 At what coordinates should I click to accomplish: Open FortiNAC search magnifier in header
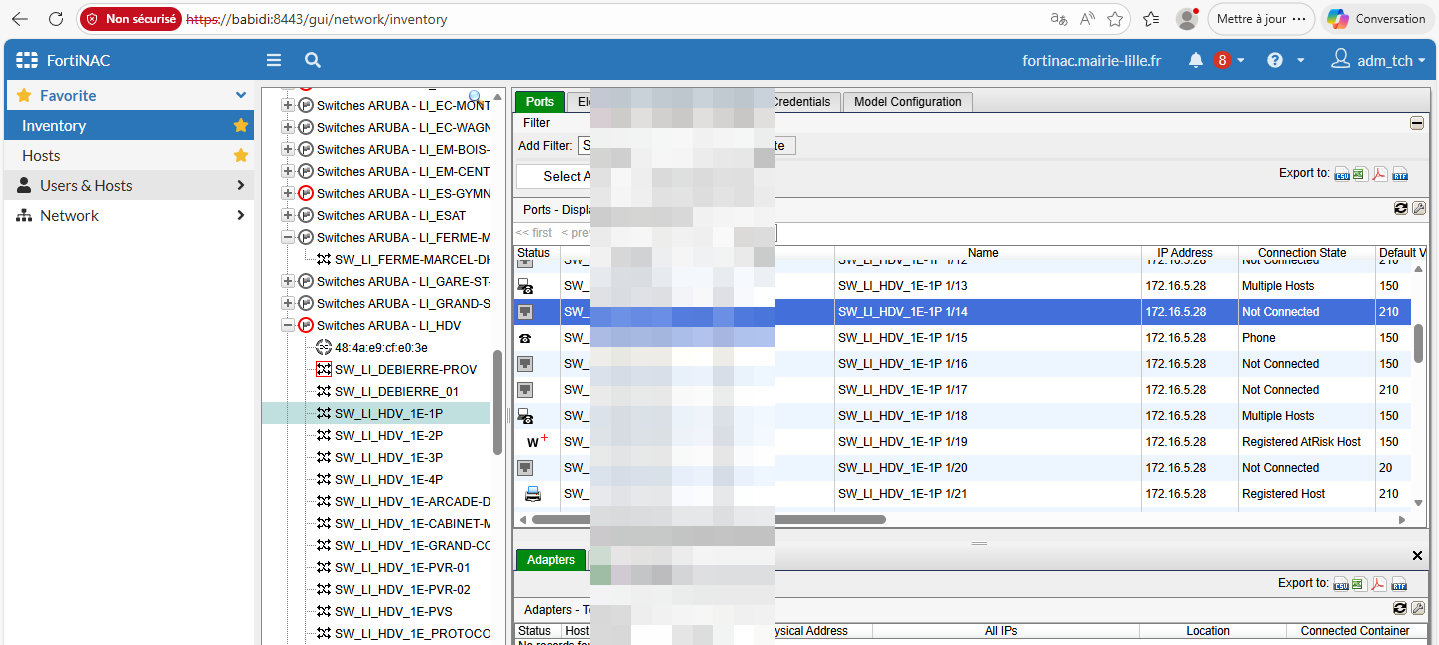coord(313,60)
